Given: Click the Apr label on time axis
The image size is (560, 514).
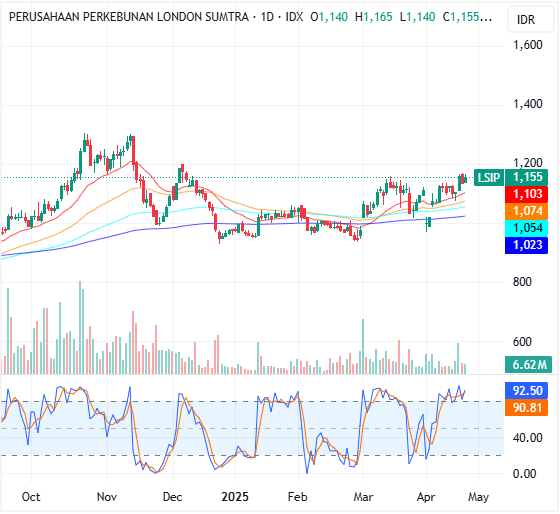Looking at the screenshot, I should coord(426,497).
